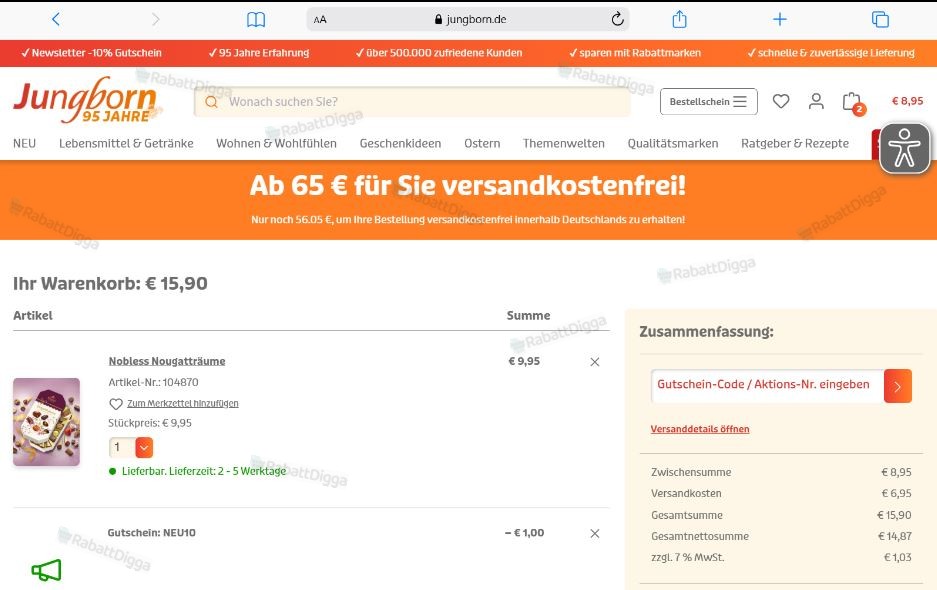This screenshot has width=937, height=590.
Task: Open the accessibility figure widget
Action: 904,148
